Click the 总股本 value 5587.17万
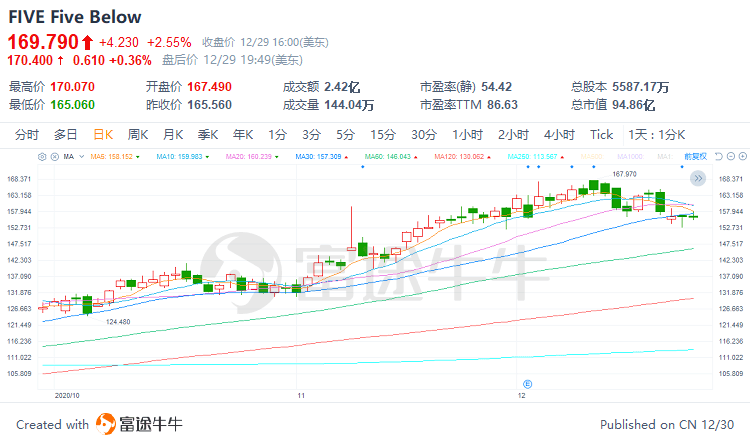The width and height of the screenshot is (750, 445). point(640,87)
